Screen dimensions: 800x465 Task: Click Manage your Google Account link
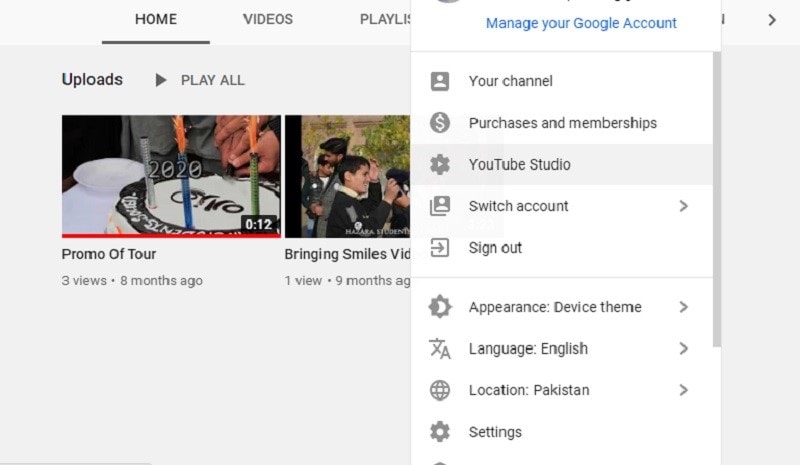coord(581,23)
